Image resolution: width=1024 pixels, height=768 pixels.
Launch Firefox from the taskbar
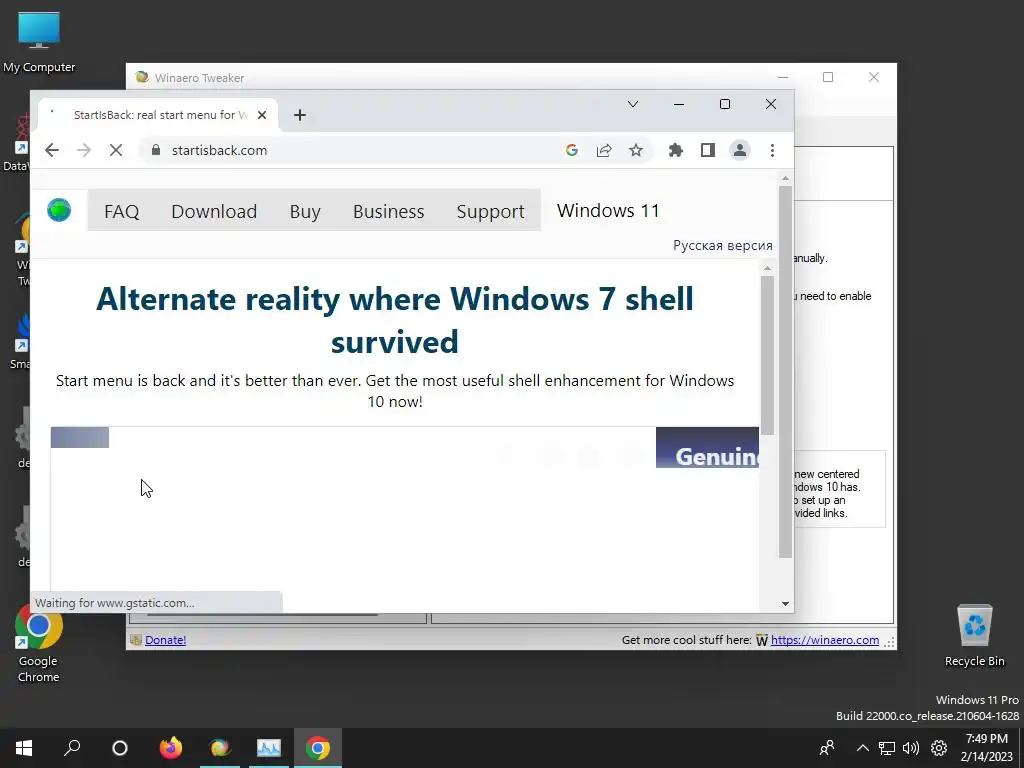[x=170, y=748]
